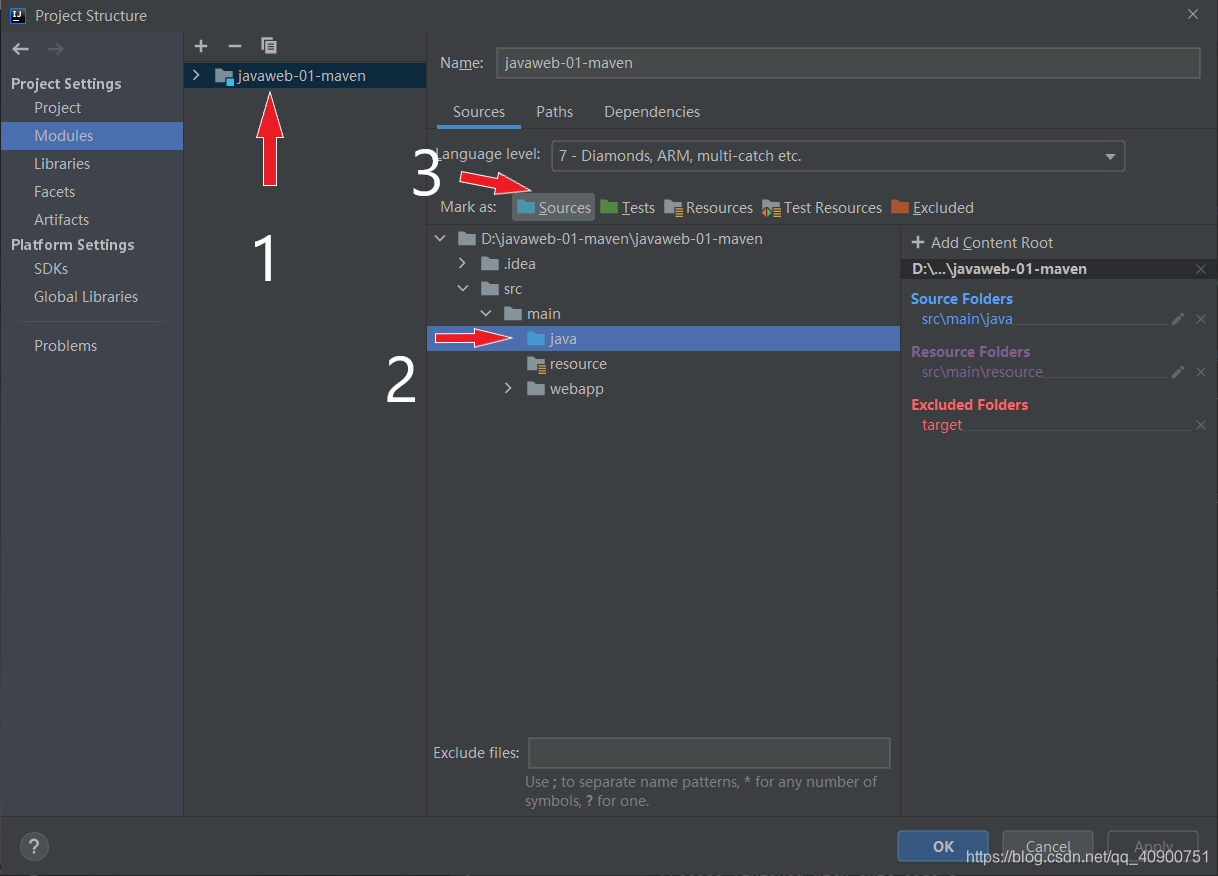Click the back navigation arrow
Image resolution: width=1218 pixels, height=876 pixels.
tap(21, 49)
